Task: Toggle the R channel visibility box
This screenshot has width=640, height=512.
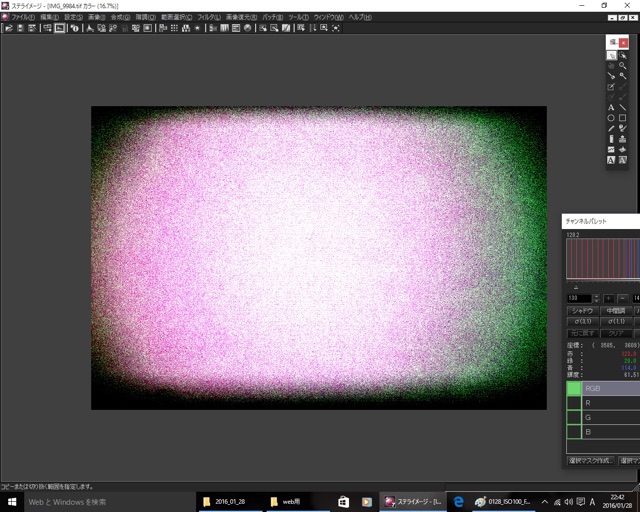Action: 573,403
